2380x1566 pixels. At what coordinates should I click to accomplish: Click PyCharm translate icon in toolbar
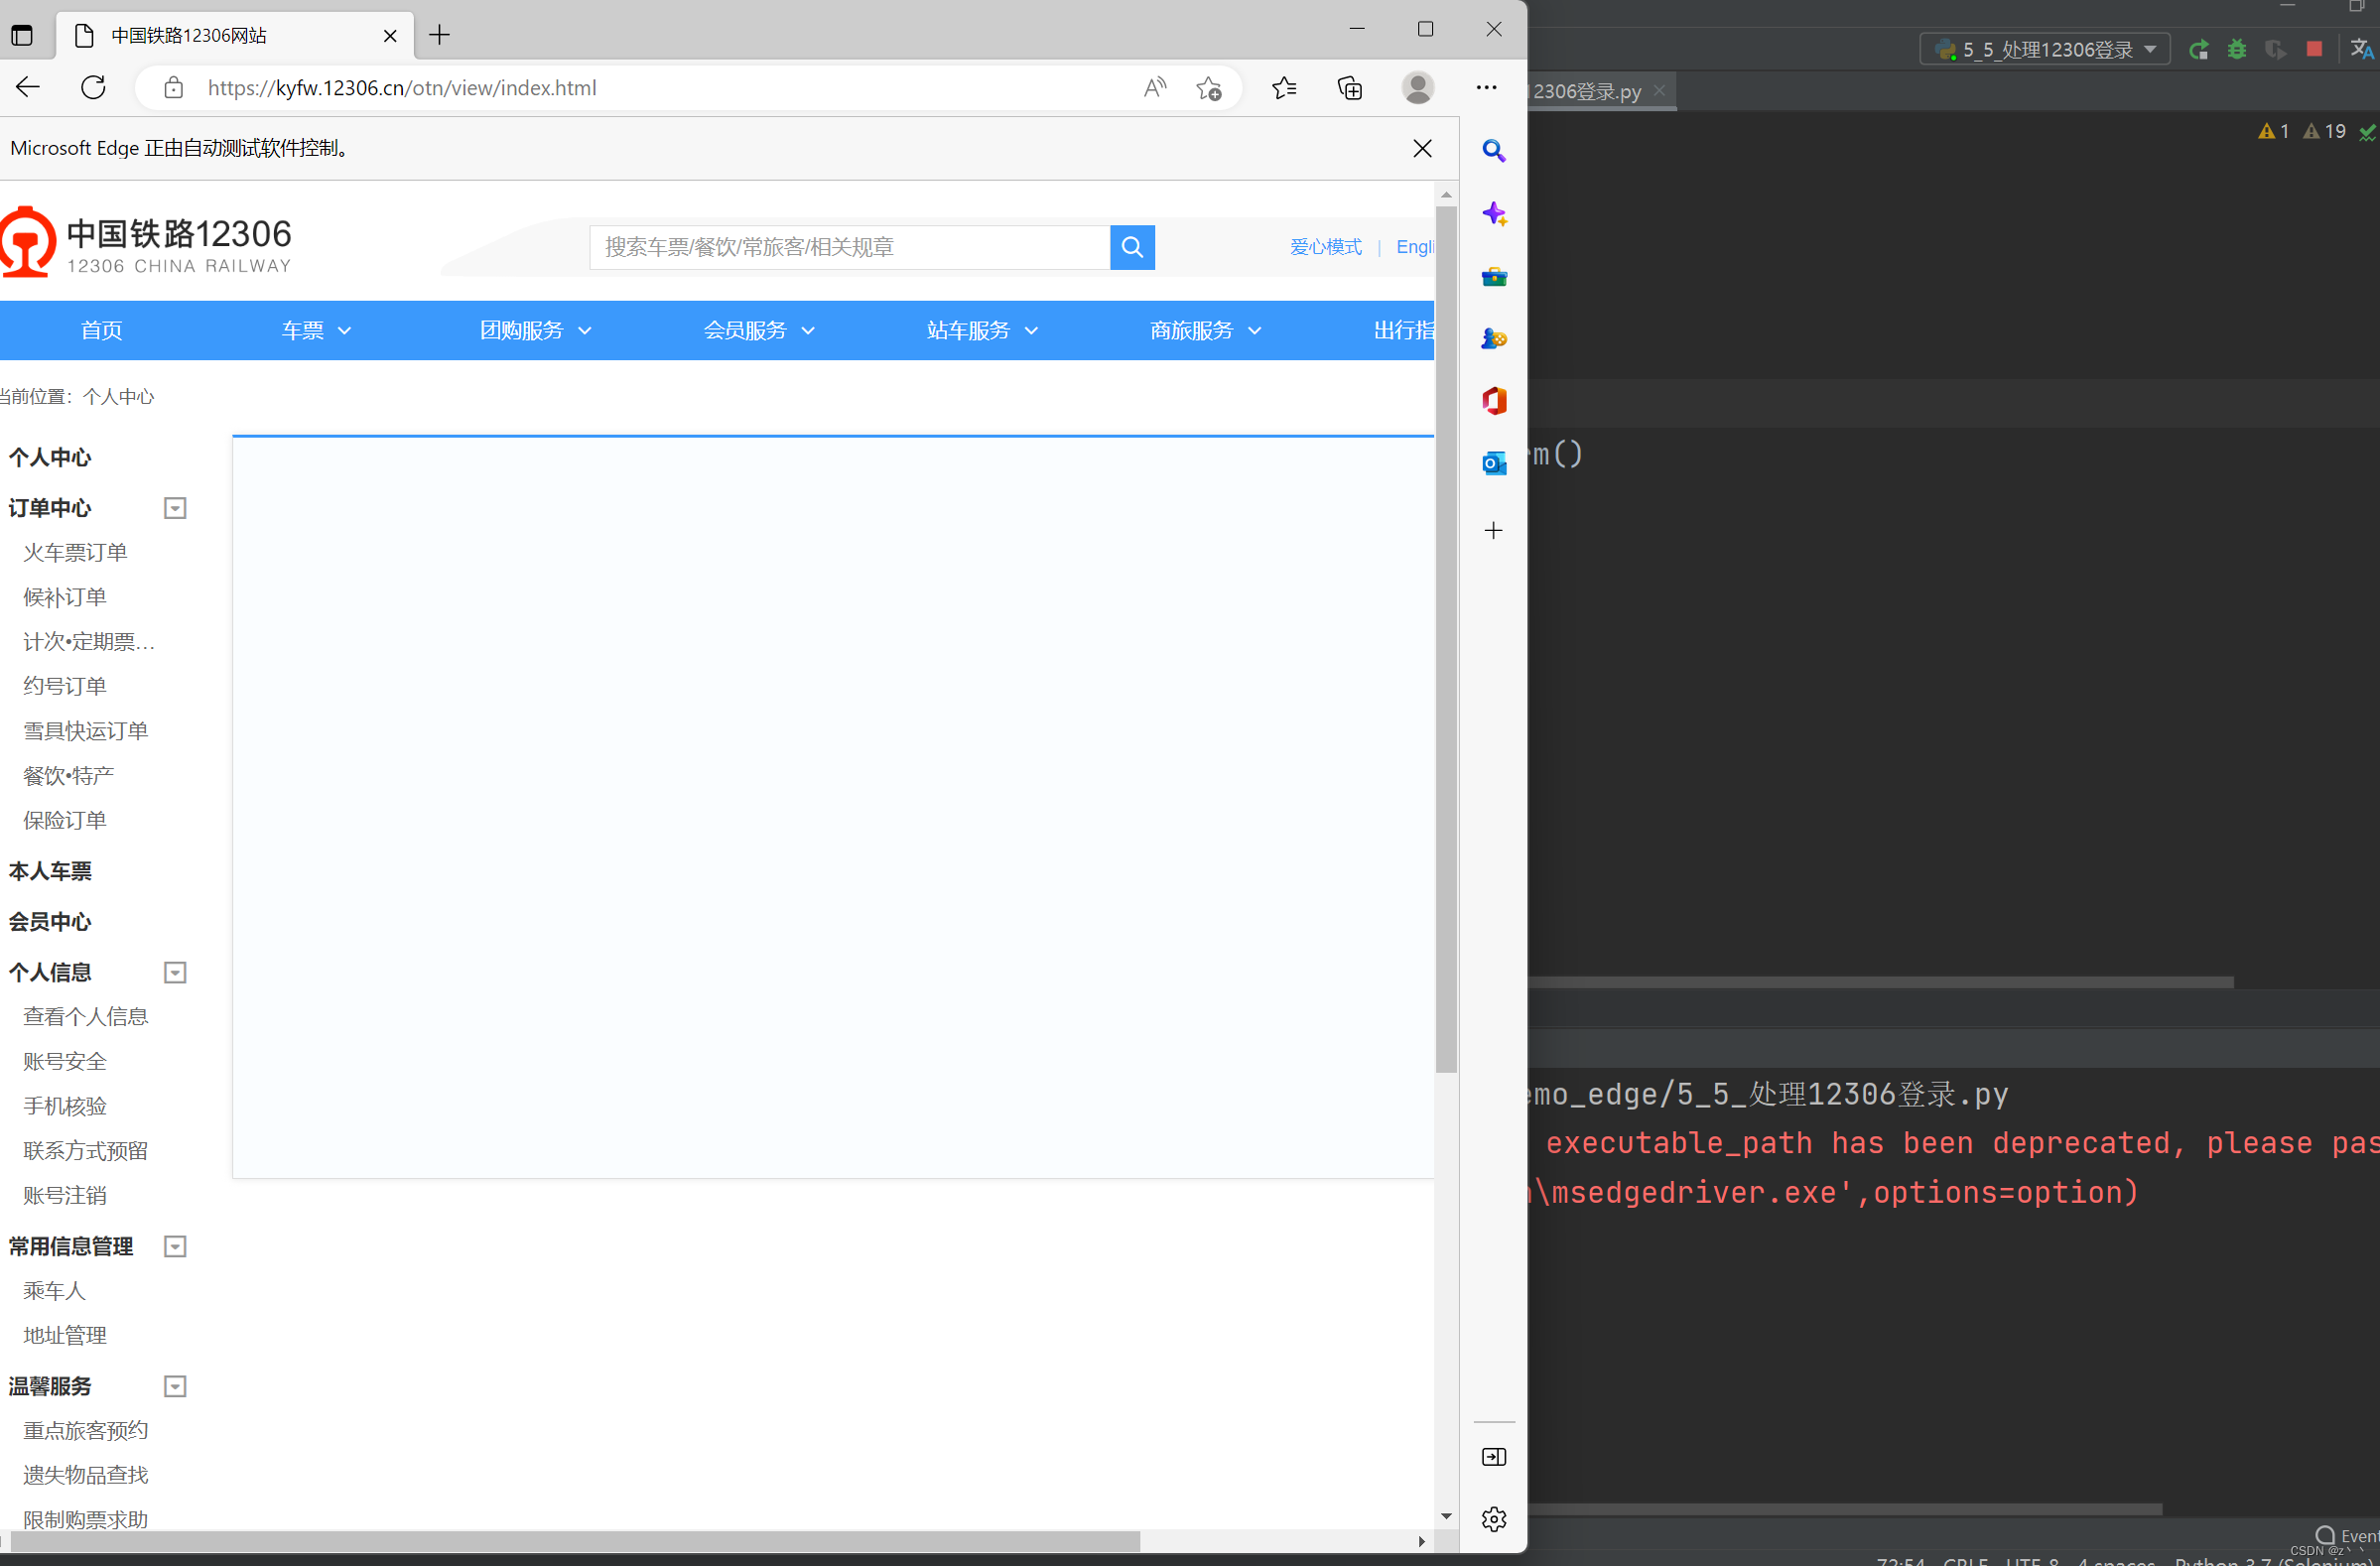pyautogui.click(x=2362, y=49)
